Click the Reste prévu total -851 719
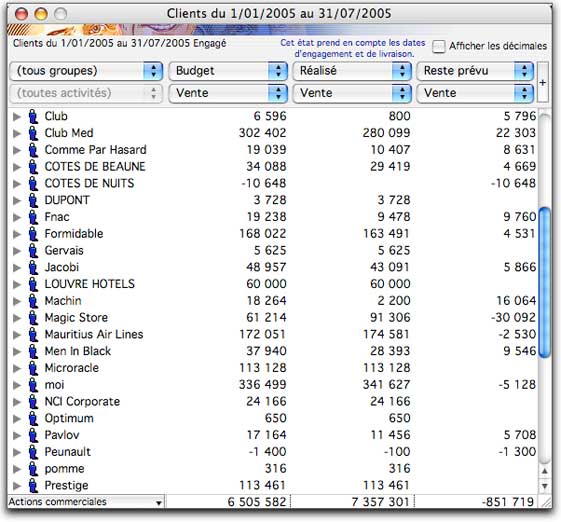The width and height of the screenshot is (561, 522). 507,502
